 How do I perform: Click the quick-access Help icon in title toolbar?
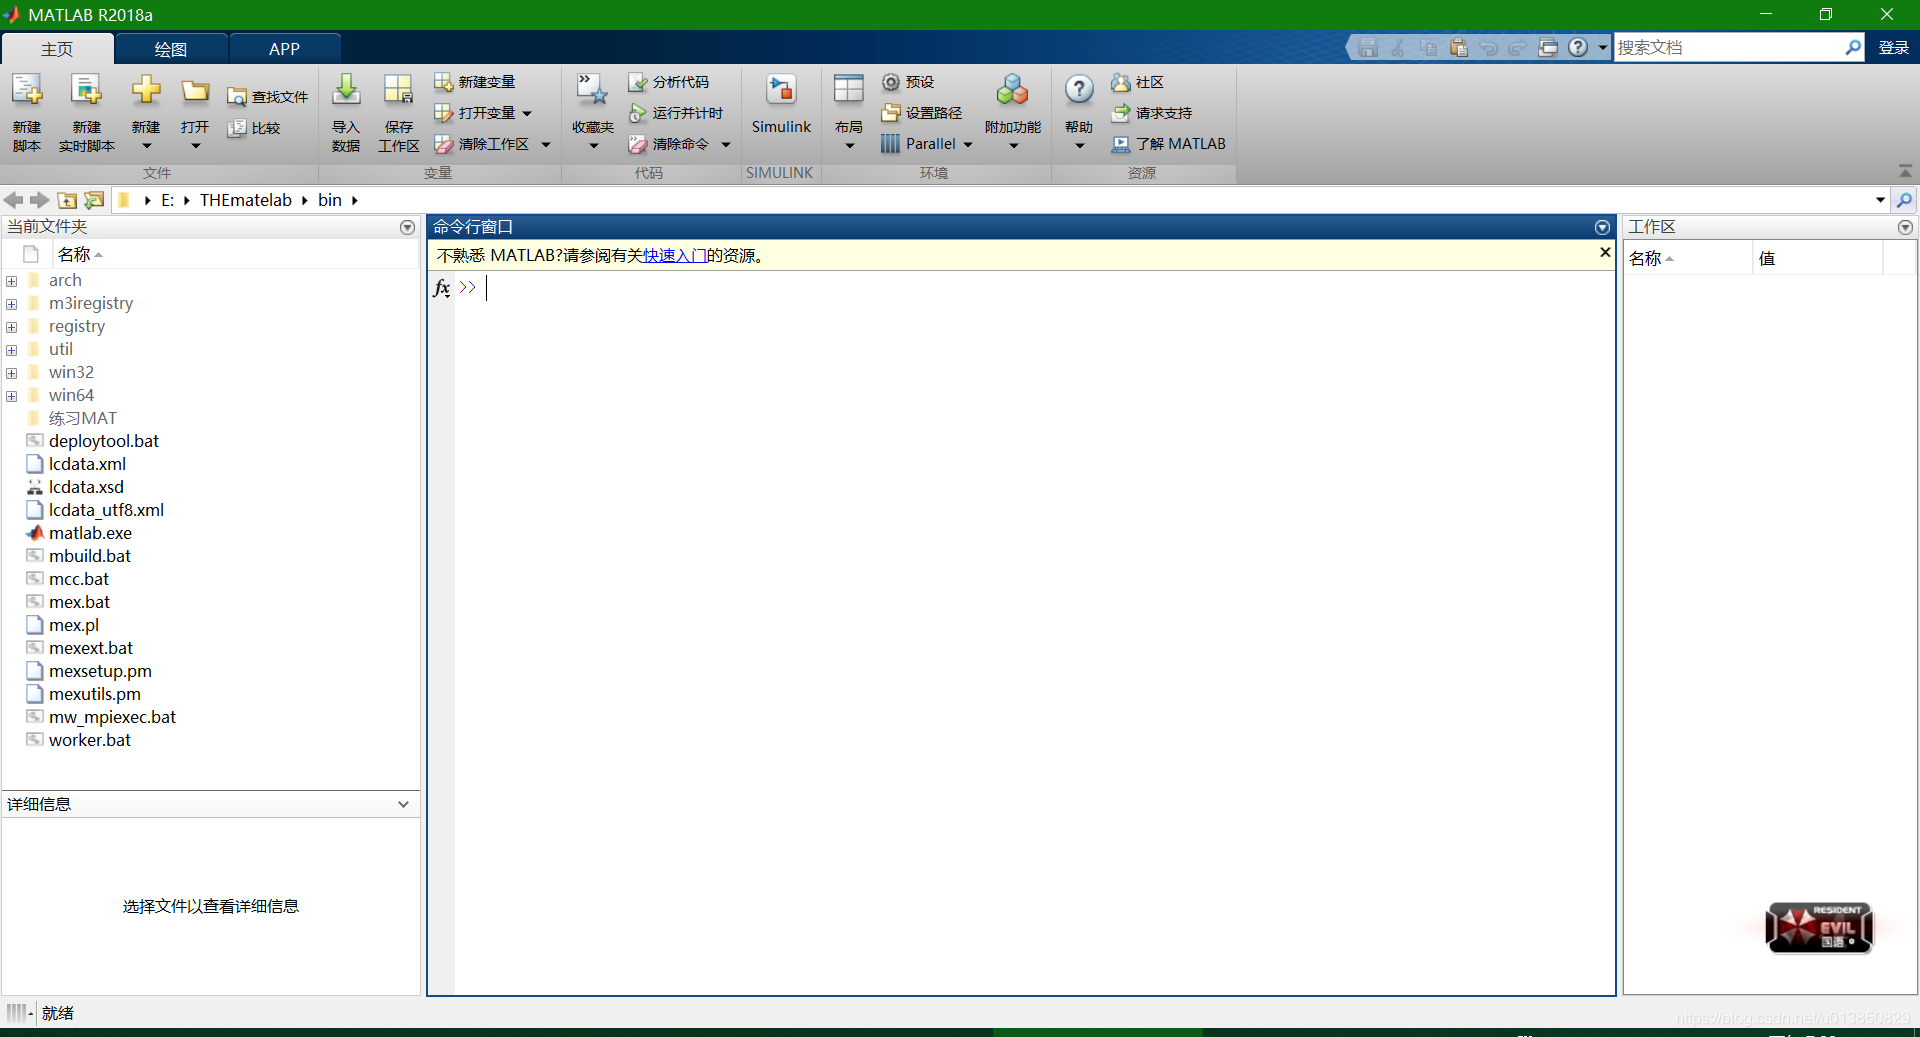point(1578,47)
